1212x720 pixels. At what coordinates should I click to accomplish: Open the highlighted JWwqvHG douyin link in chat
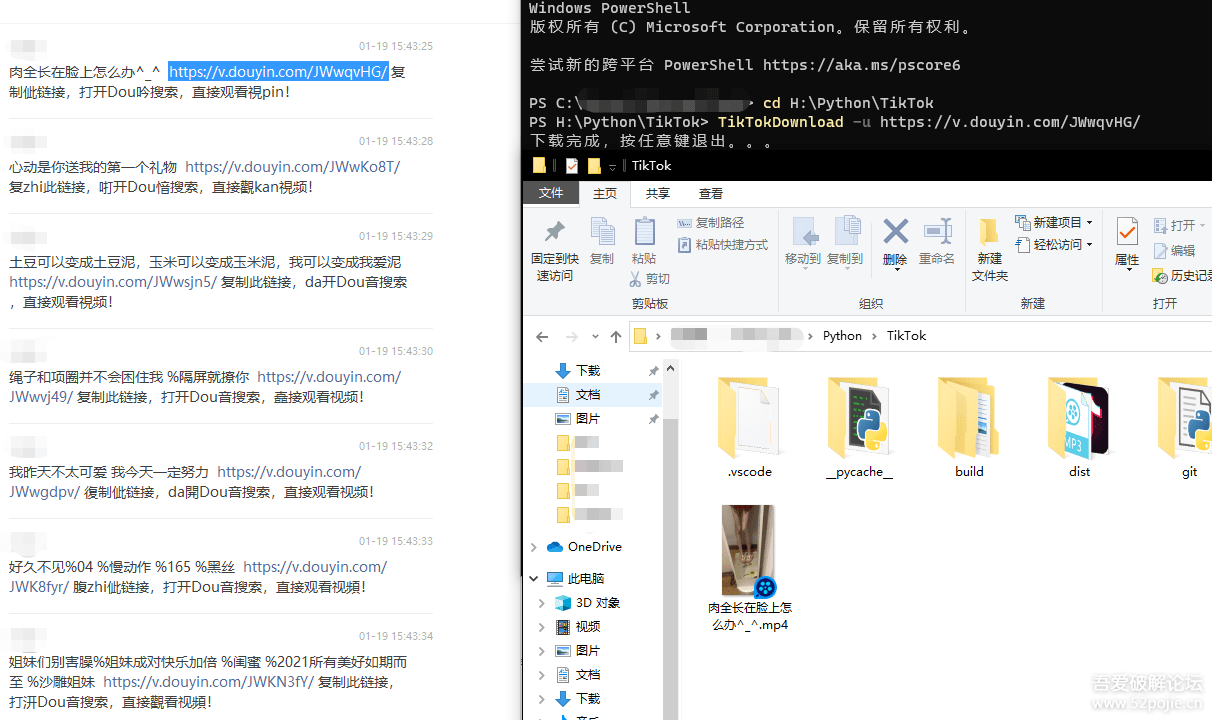click(x=278, y=72)
